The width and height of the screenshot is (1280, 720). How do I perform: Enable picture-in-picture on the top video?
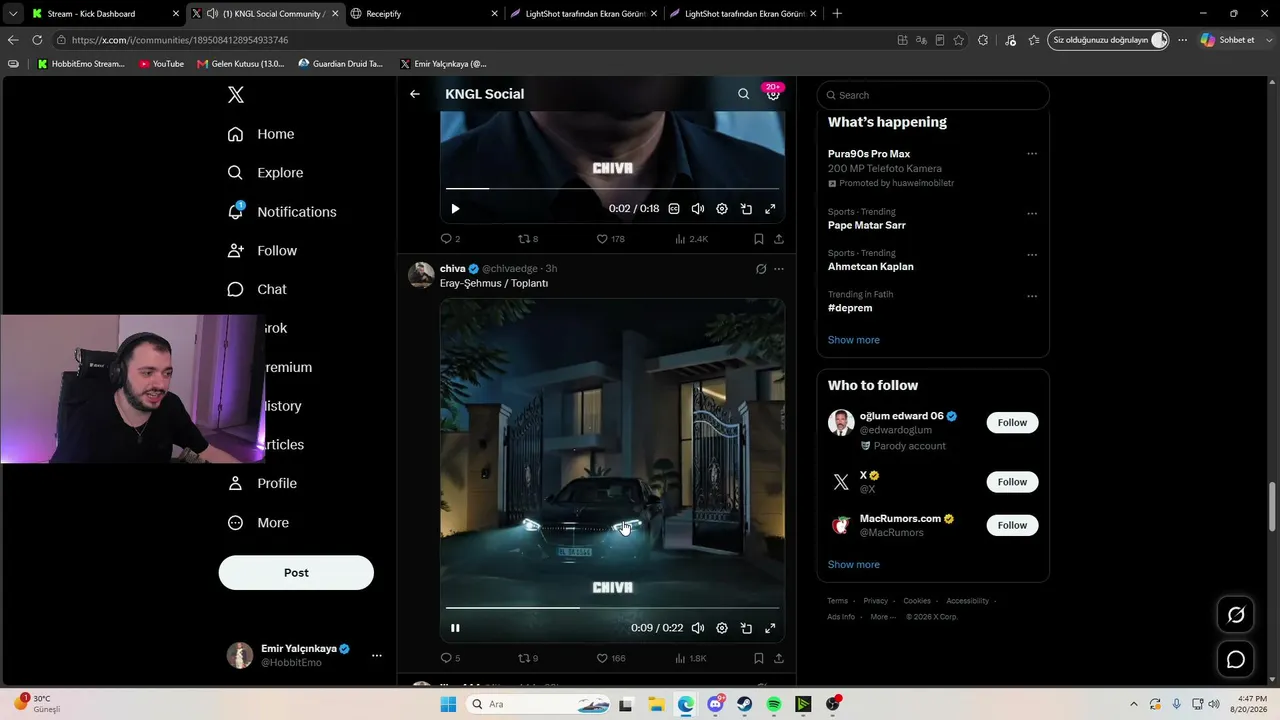coord(746,209)
